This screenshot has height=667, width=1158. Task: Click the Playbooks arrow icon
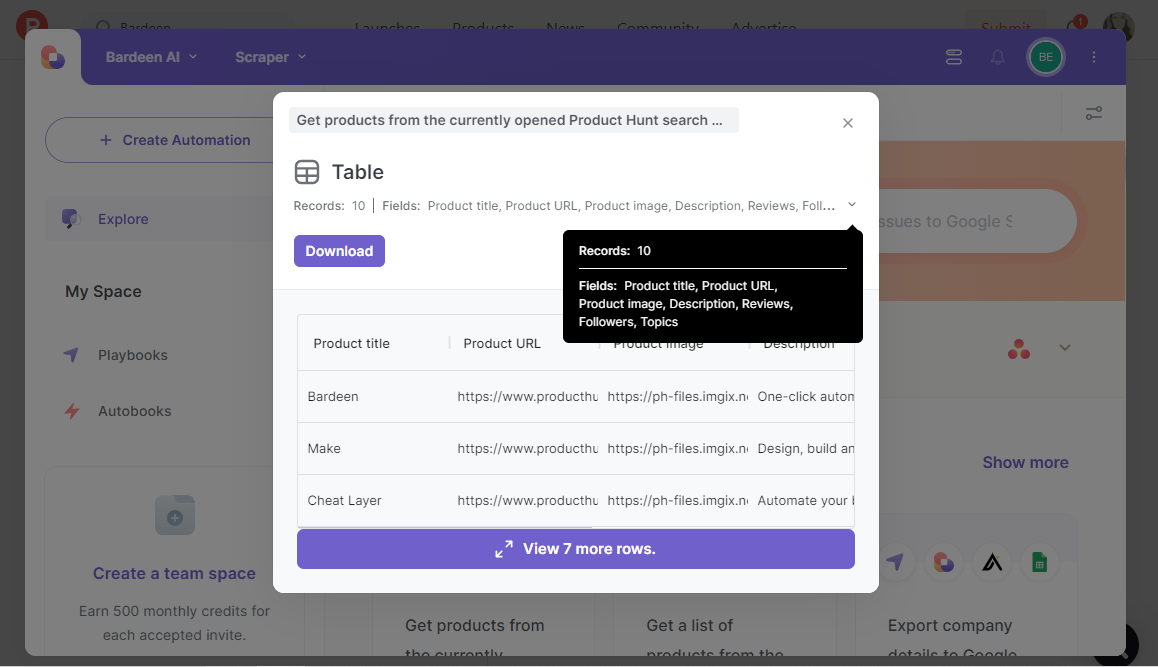71,355
